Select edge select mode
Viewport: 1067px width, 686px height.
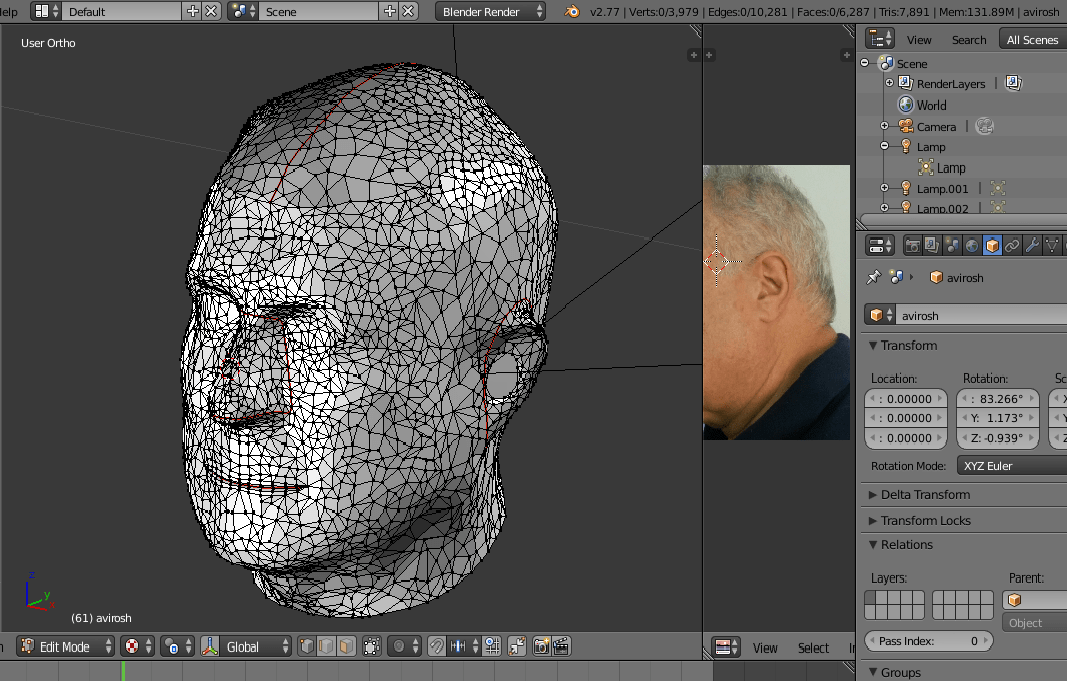pyautogui.click(x=327, y=646)
